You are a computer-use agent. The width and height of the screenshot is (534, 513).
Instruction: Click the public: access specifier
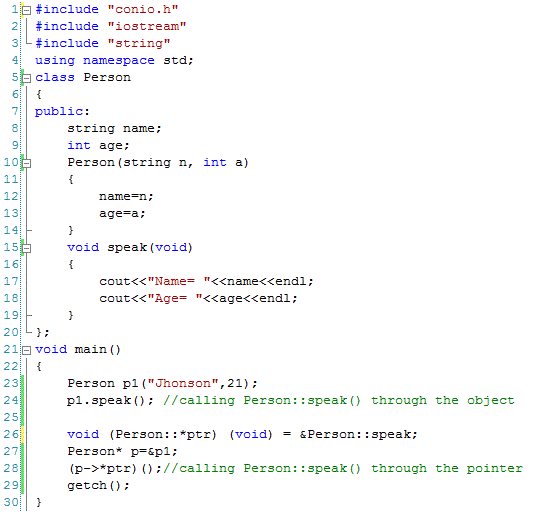tap(62, 112)
